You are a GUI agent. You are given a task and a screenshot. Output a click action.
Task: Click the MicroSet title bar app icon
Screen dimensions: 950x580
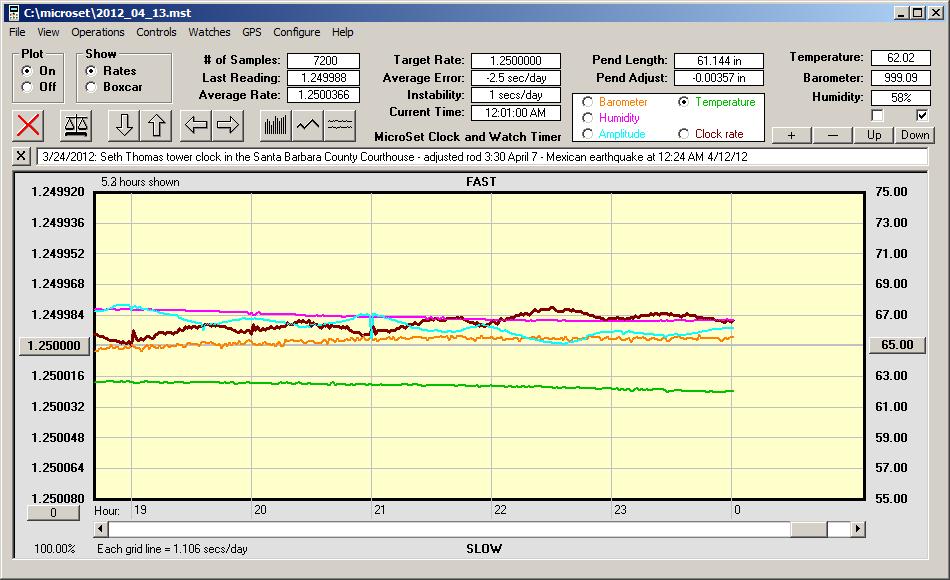[13, 13]
